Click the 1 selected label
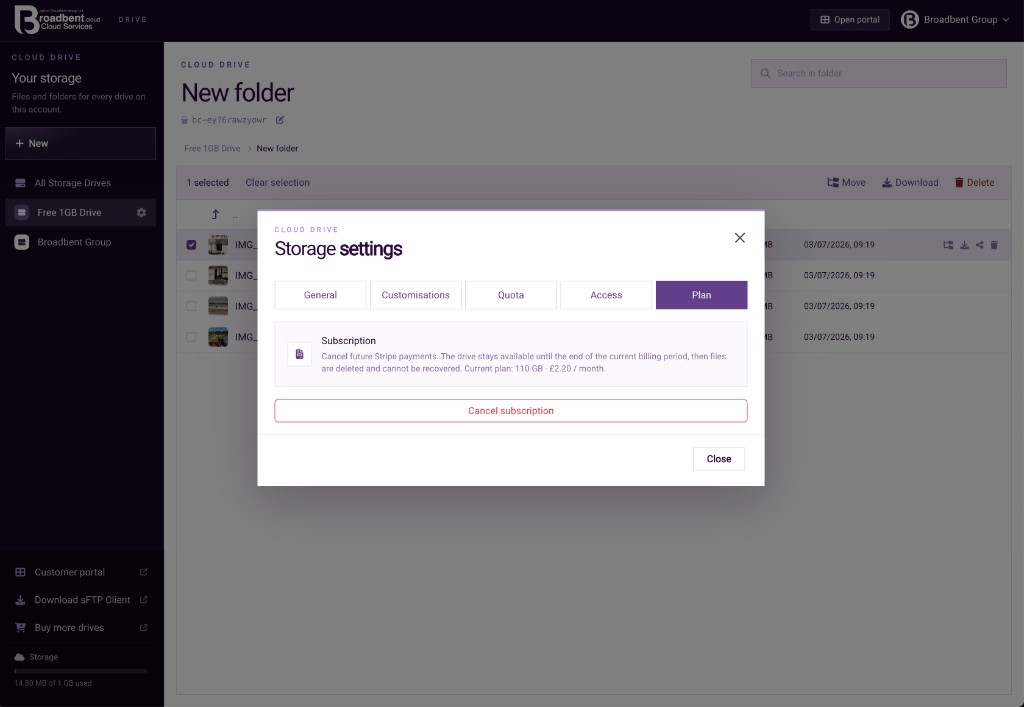This screenshot has height=707, width=1024. point(208,183)
